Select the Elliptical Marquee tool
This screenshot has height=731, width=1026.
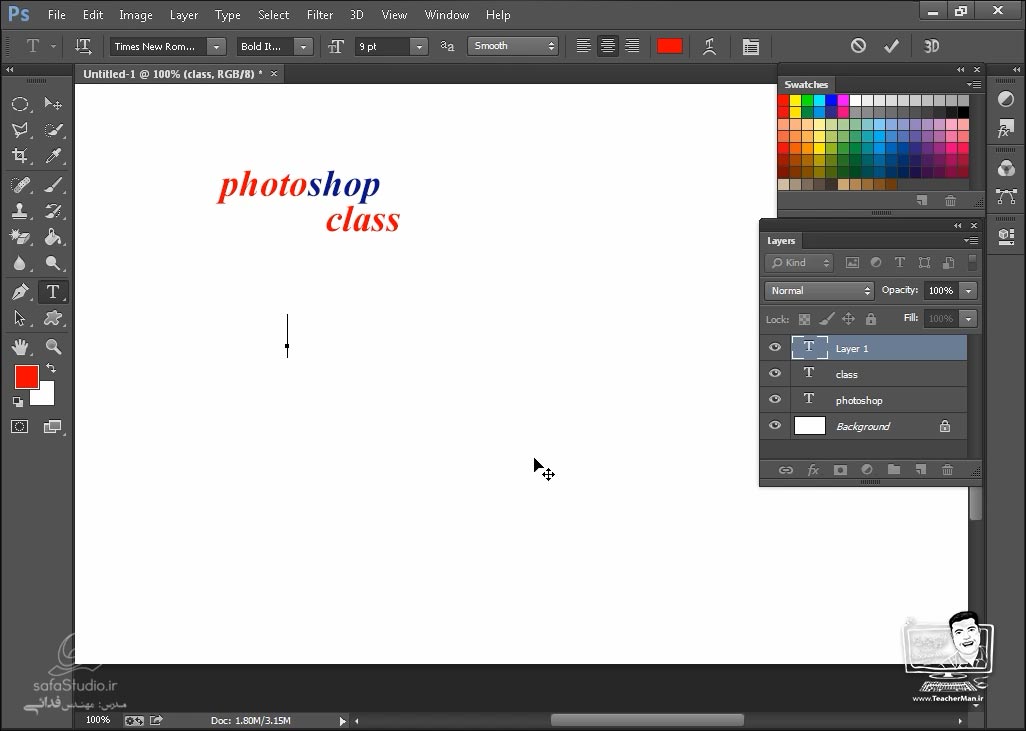(x=20, y=103)
